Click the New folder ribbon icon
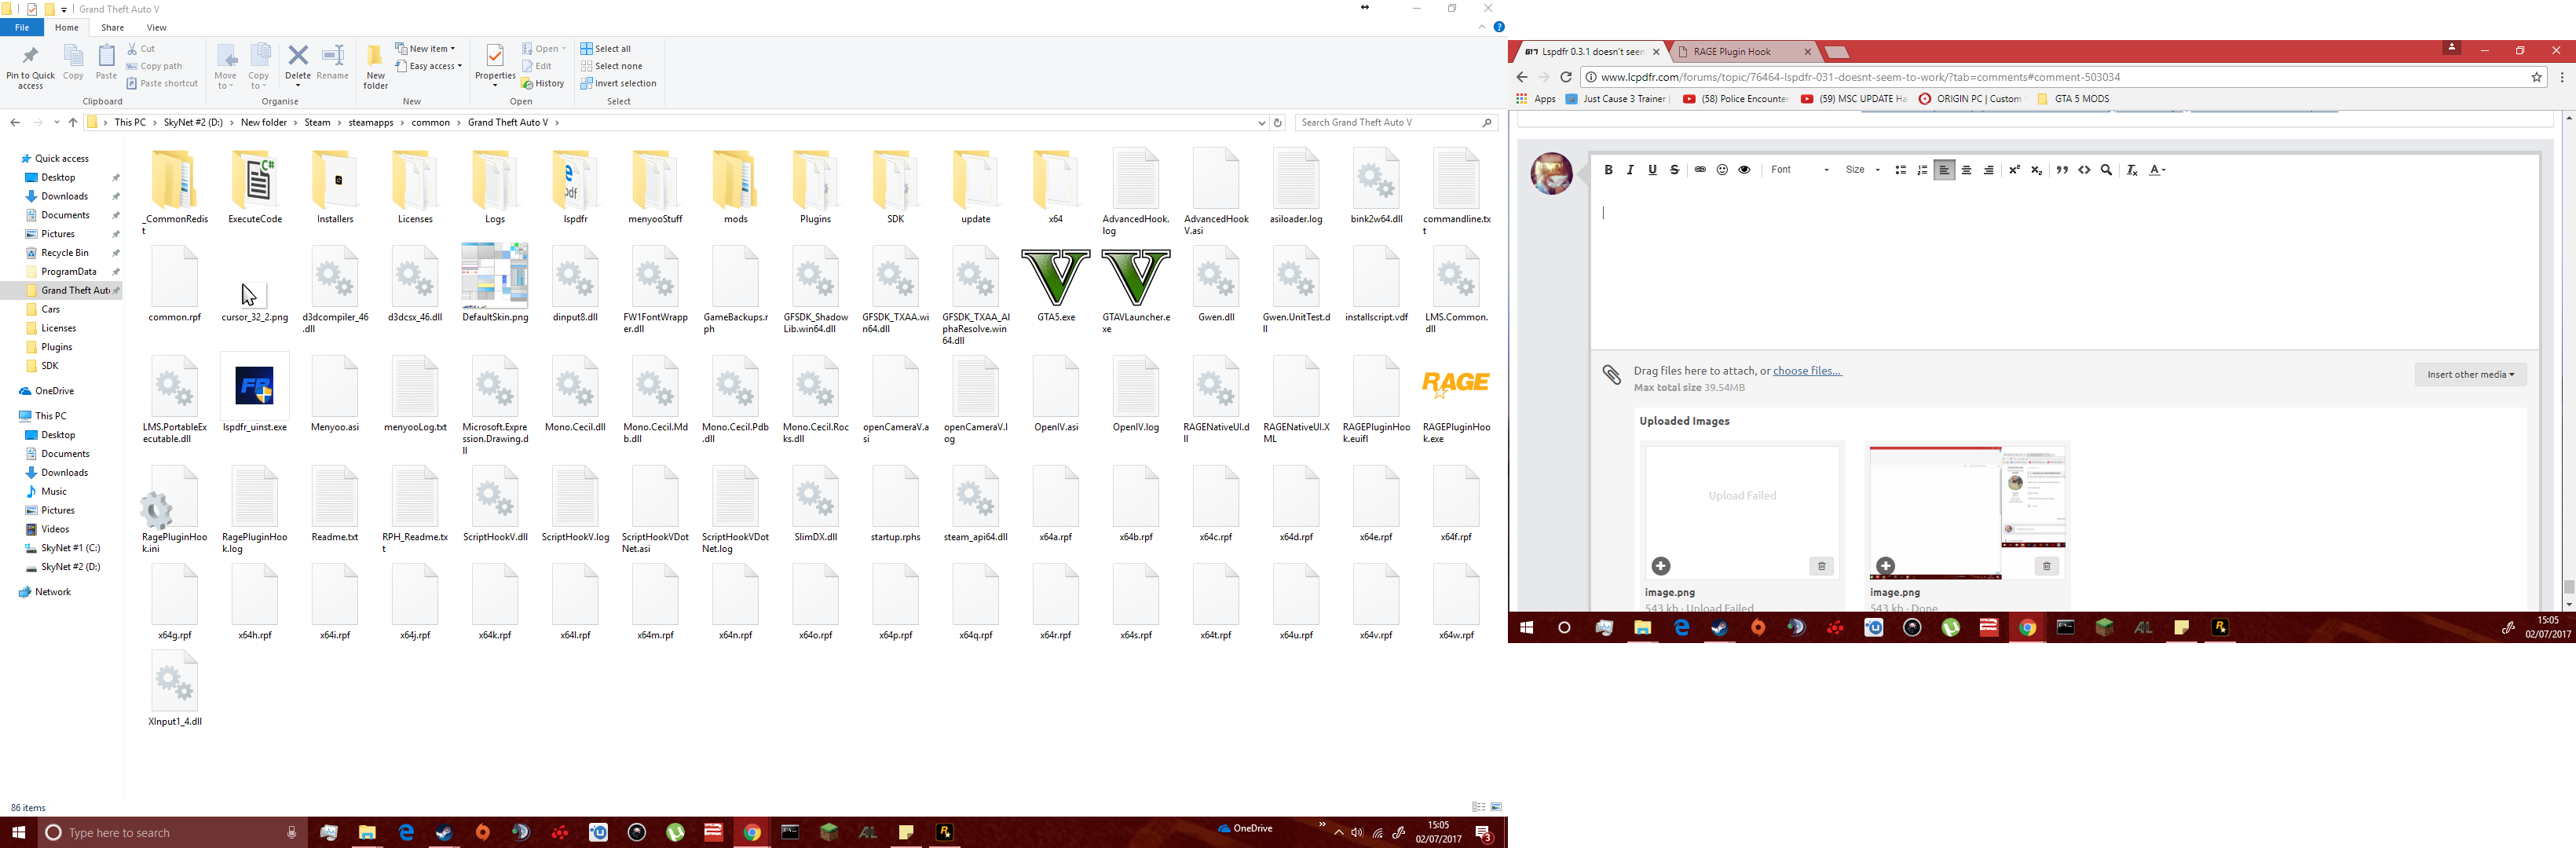This screenshot has width=2576, height=848. (x=375, y=66)
